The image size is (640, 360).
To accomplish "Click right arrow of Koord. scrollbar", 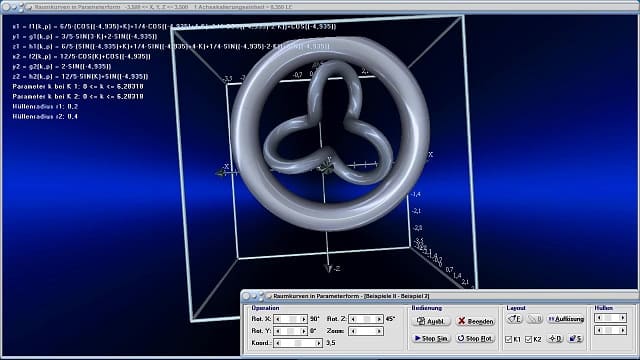I will tap(318, 343).
